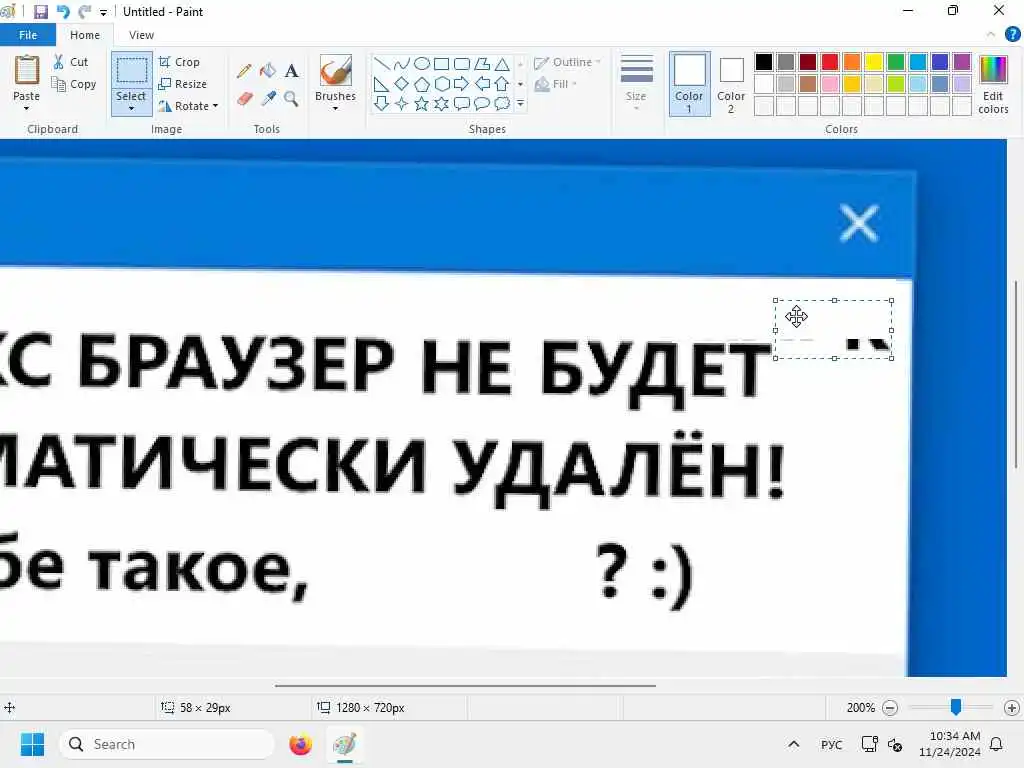
Task: Choose the Five-point star shape
Action: (x=422, y=103)
